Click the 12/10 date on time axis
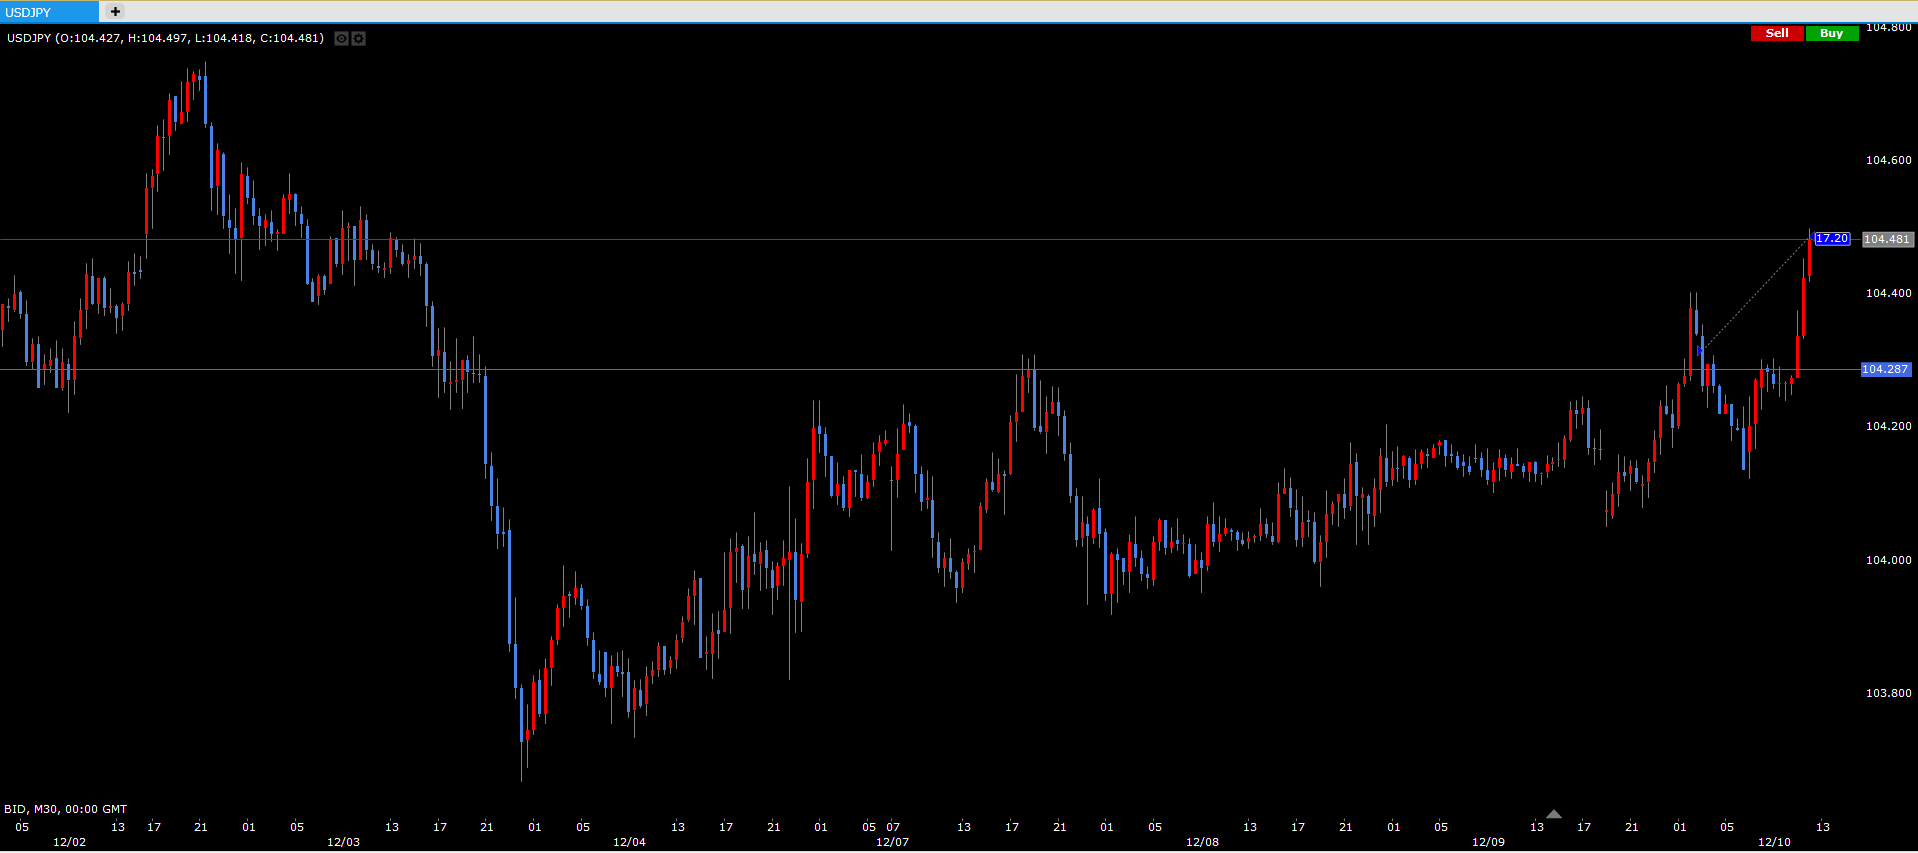The width and height of the screenshot is (1918, 853). [x=1774, y=842]
